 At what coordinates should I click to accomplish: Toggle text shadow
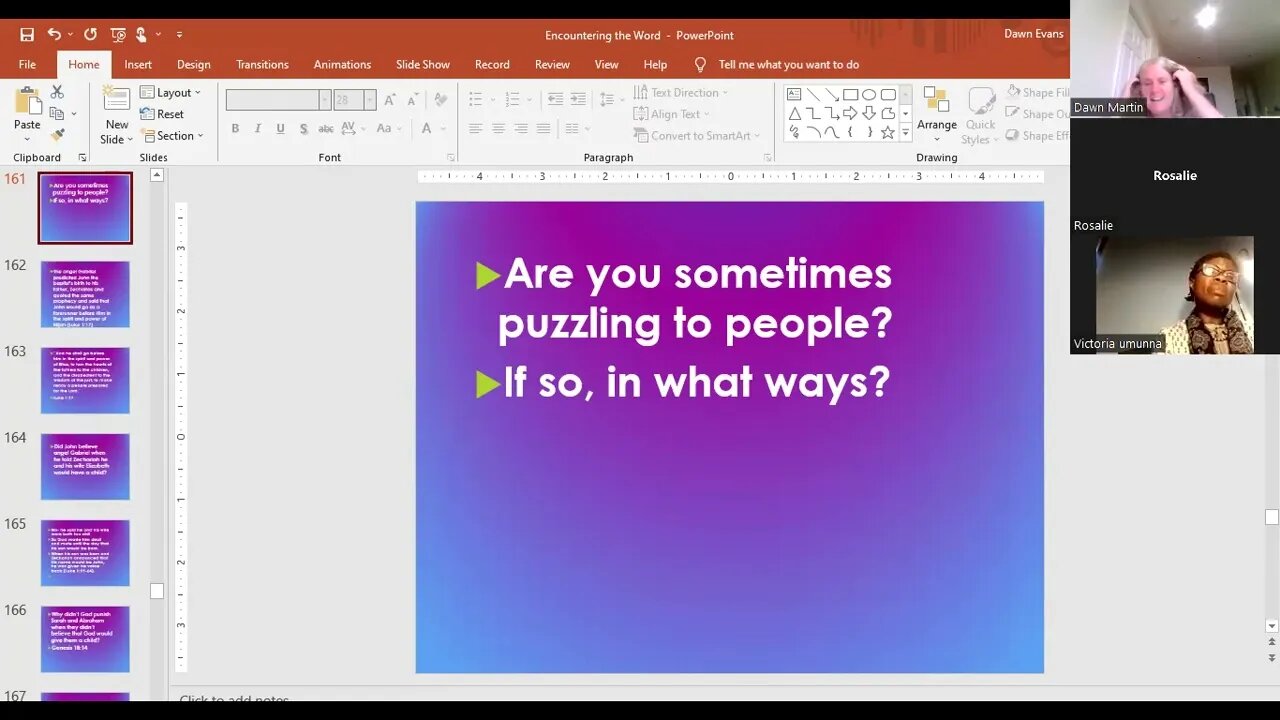tap(303, 128)
